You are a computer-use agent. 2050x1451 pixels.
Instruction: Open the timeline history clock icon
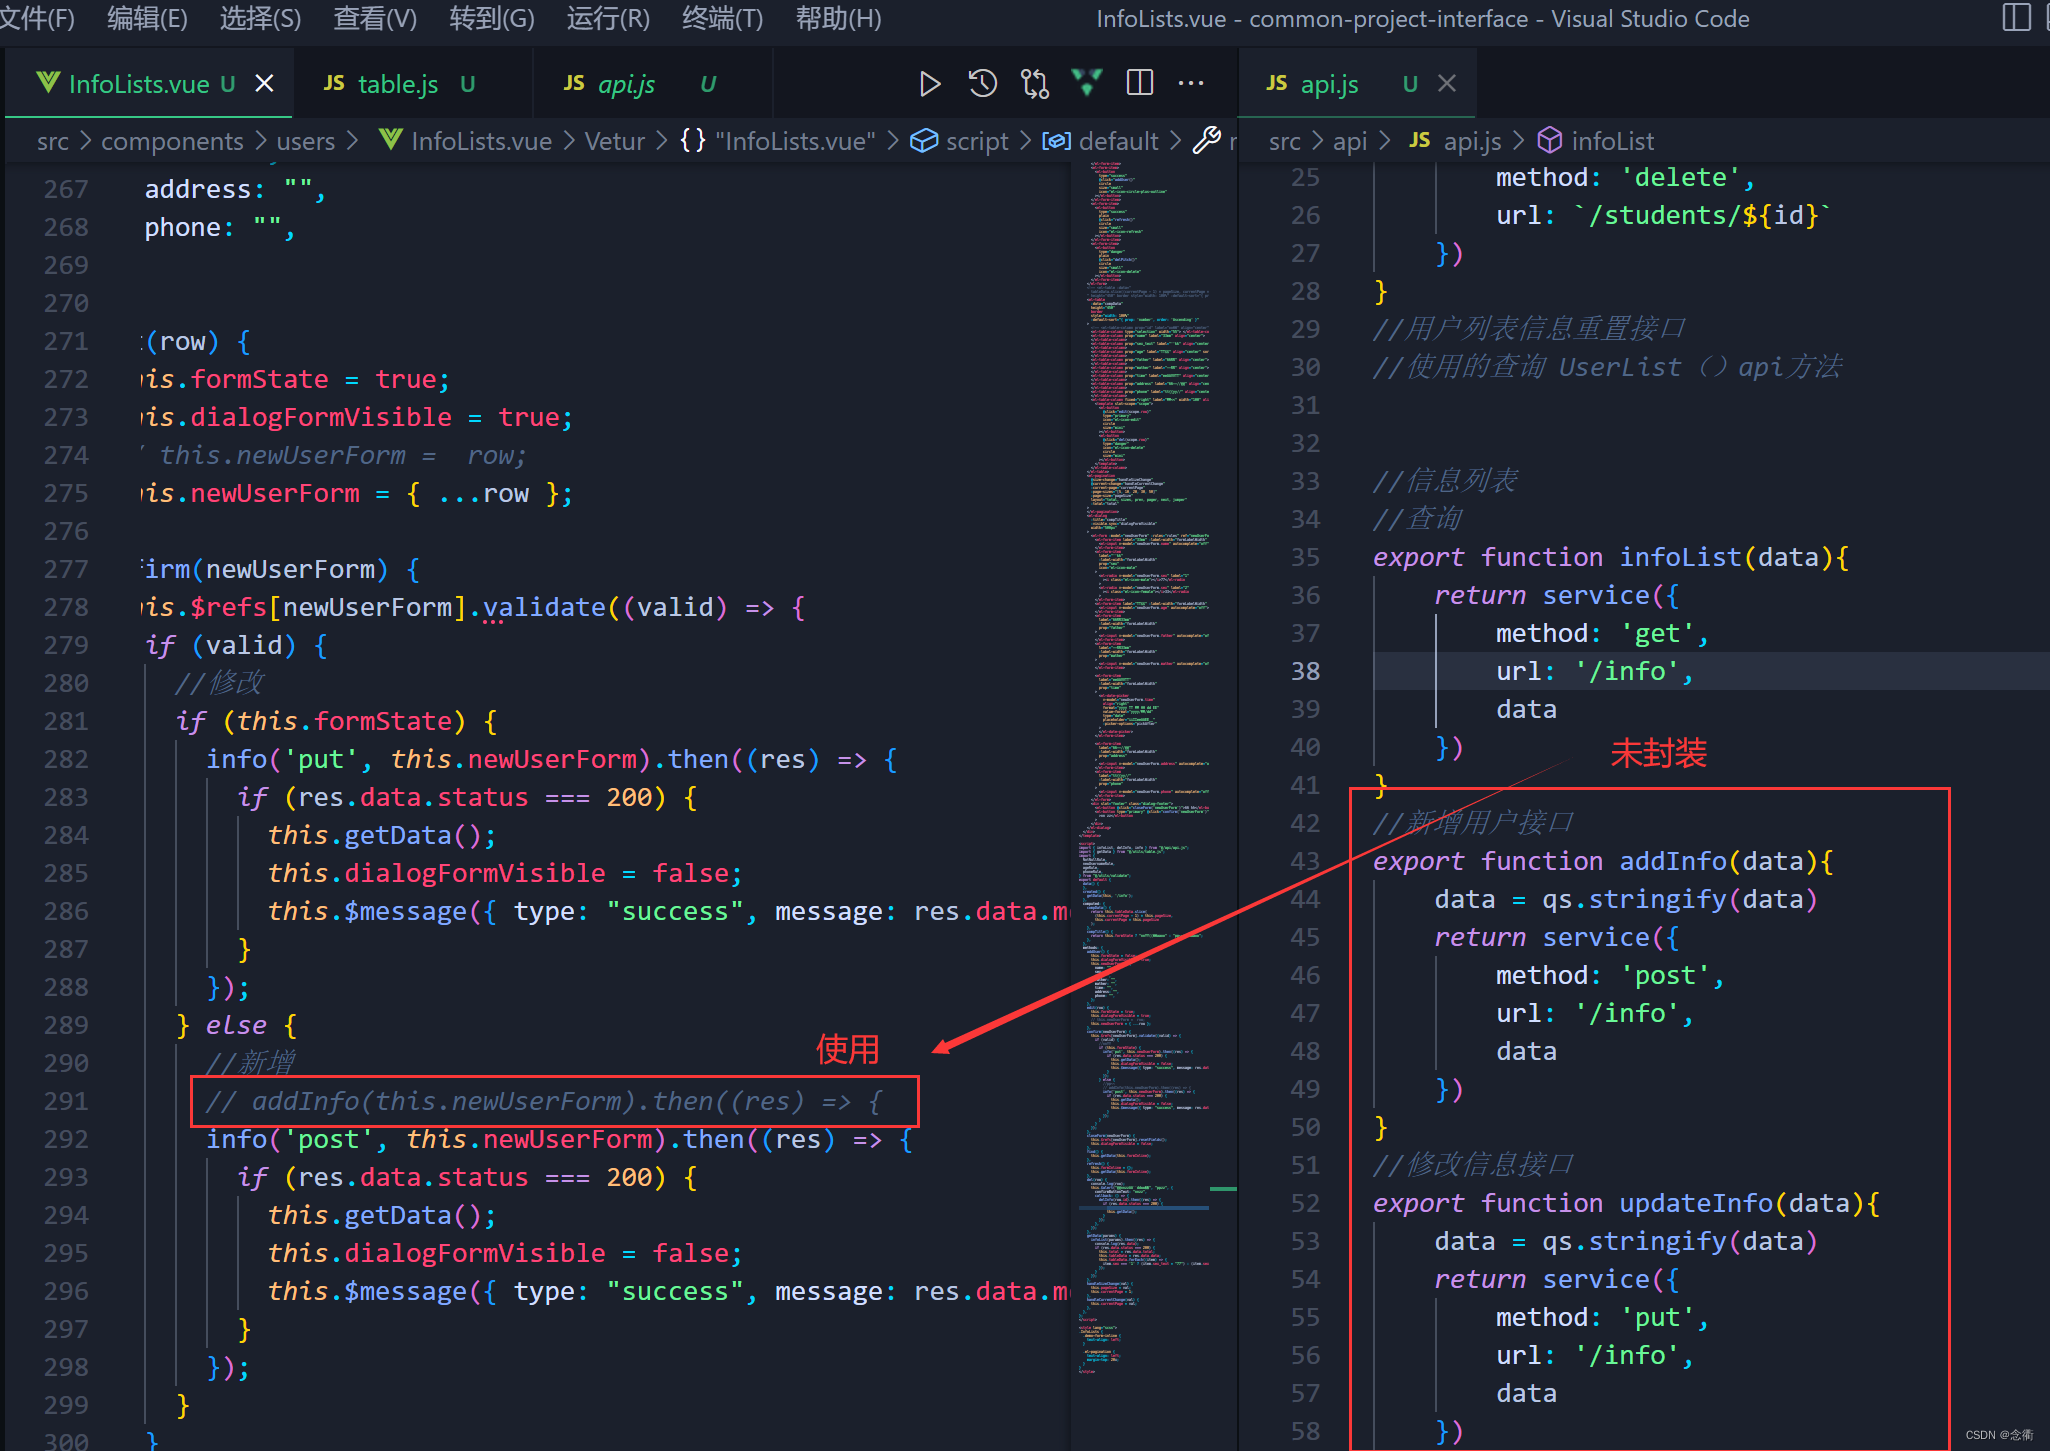click(x=982, y=84)
